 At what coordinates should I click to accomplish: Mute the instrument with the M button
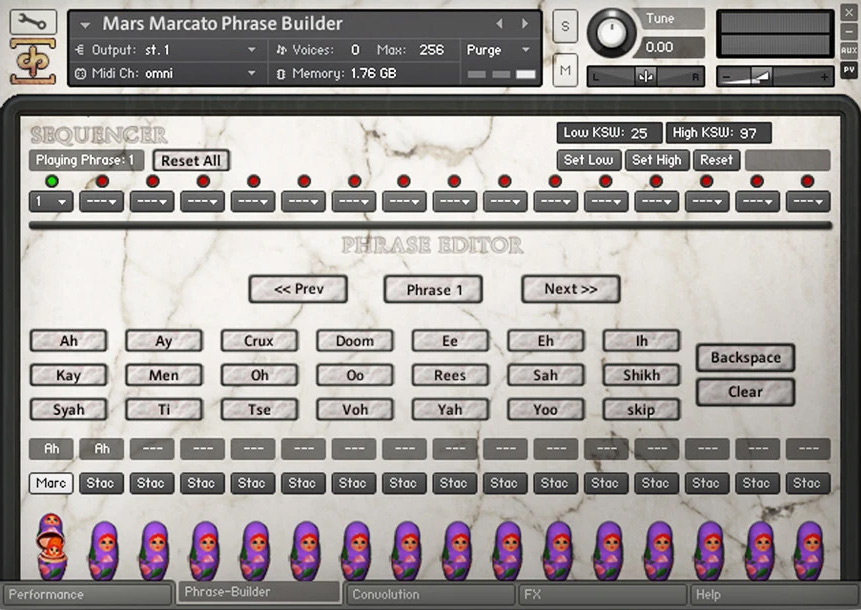coord(565,70)
